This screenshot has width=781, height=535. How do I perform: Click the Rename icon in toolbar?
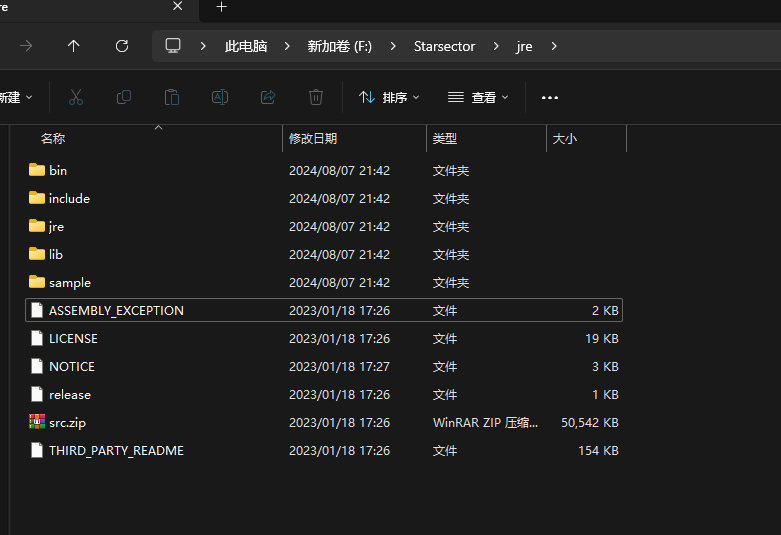click(219, 97)
